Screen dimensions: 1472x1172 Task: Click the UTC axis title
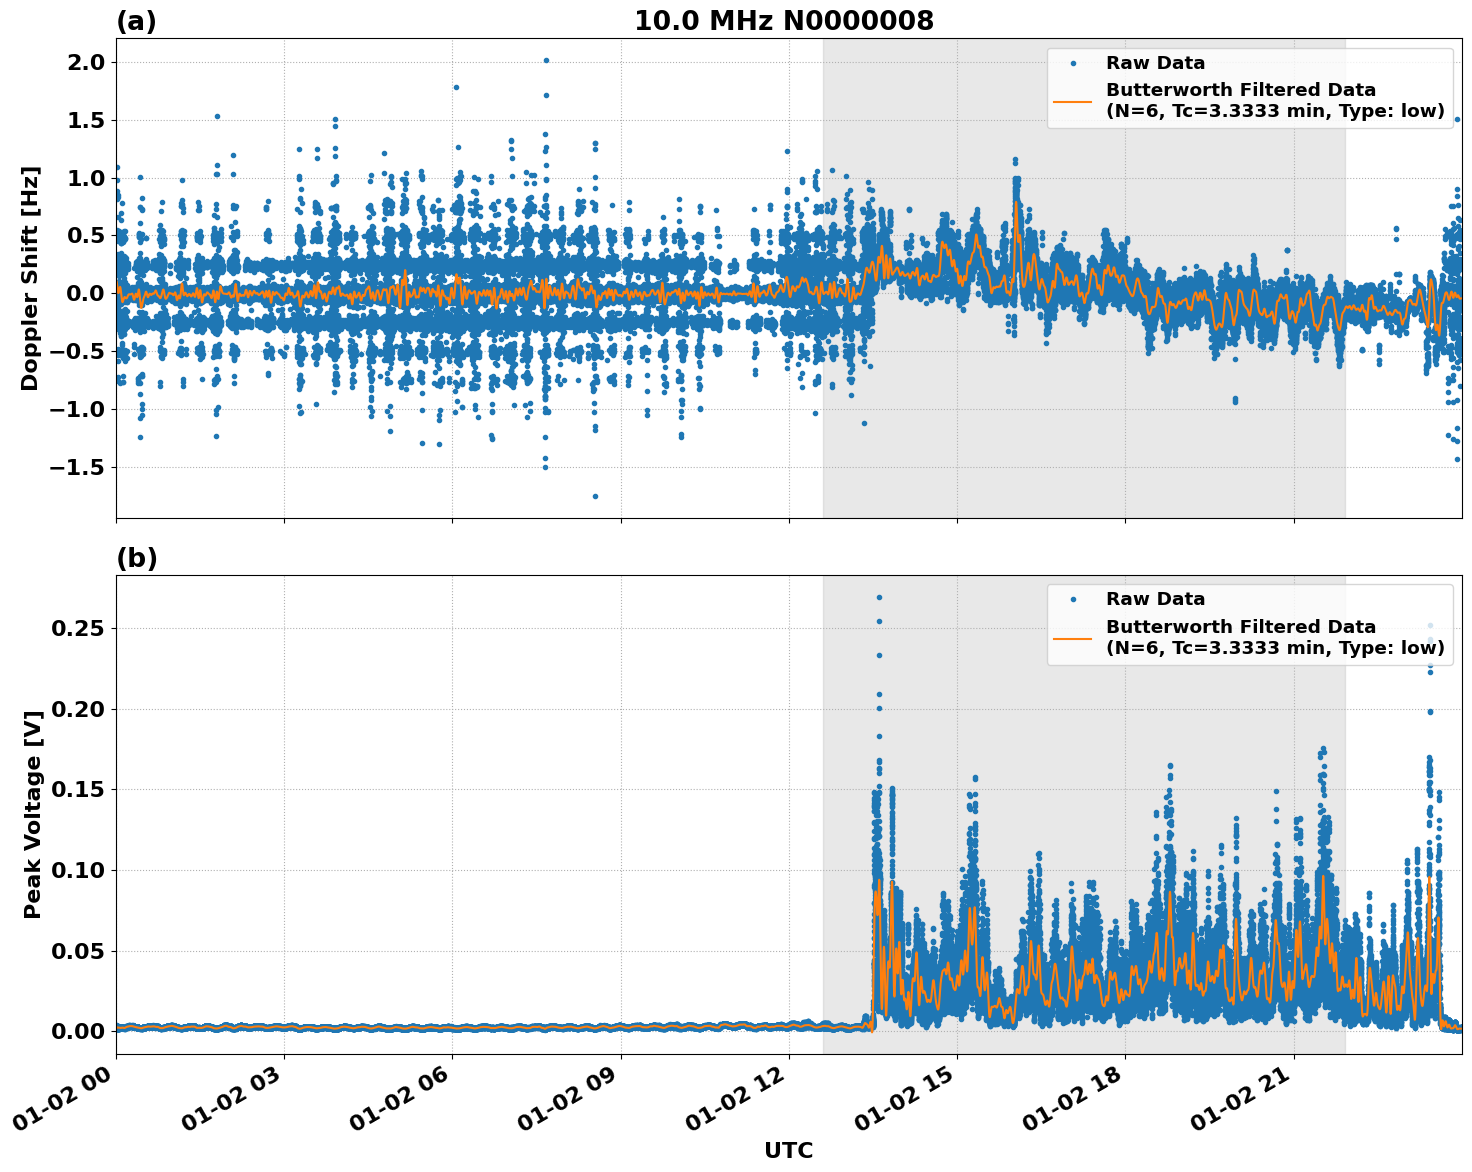(x=788, y=1150)
